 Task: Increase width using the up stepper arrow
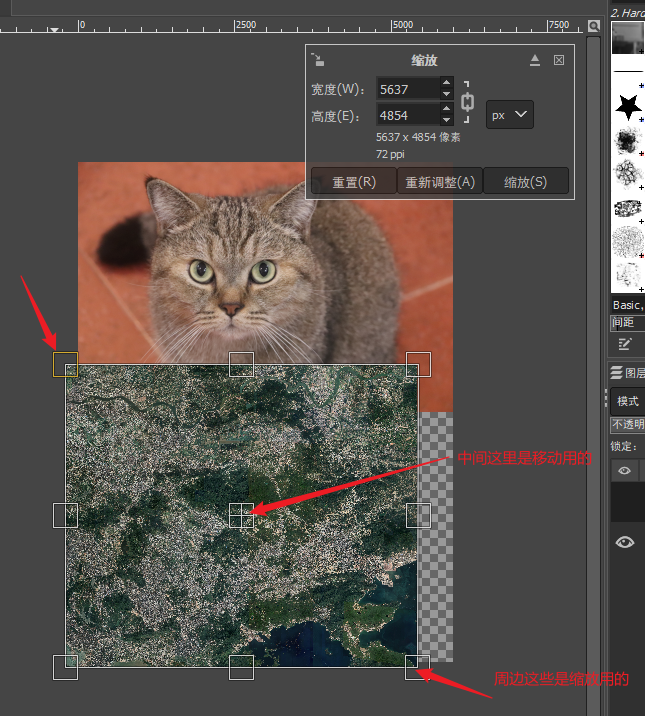point(447,83)
